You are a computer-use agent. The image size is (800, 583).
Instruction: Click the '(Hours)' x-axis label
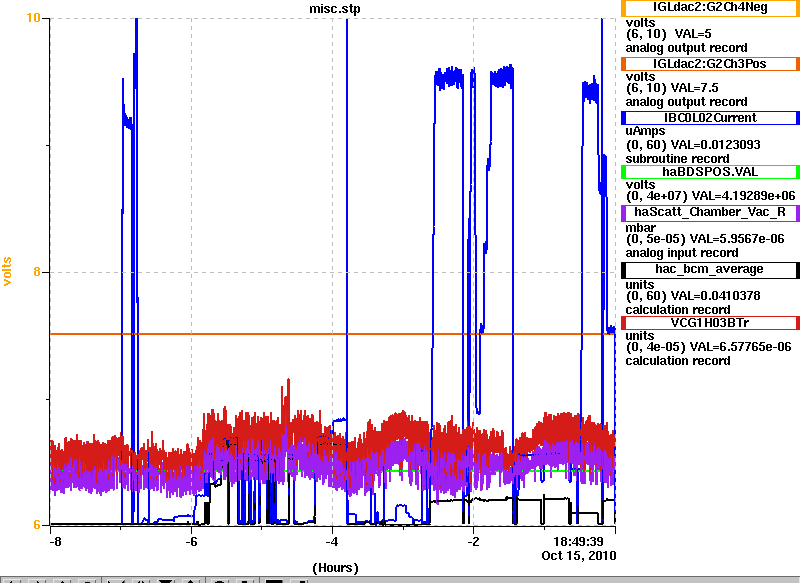tap(335, 568)
